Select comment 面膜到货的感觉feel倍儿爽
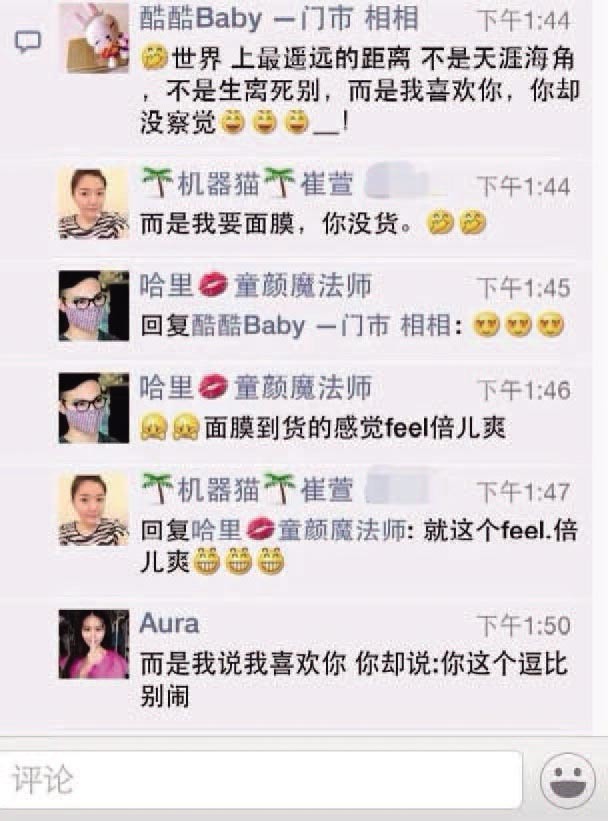 (323, 428)
